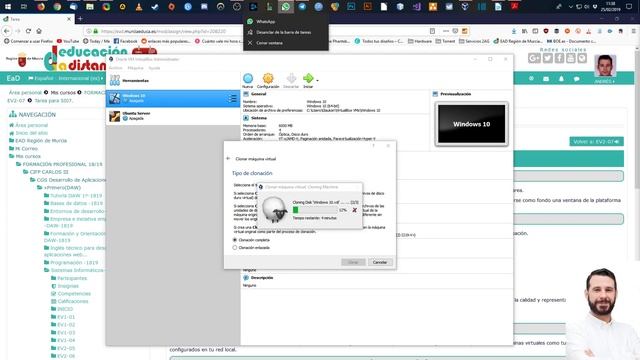The image size is (640, 360).
Task: Click WhatsApp entry in taskbar jump list
Action: pos(286,22)
